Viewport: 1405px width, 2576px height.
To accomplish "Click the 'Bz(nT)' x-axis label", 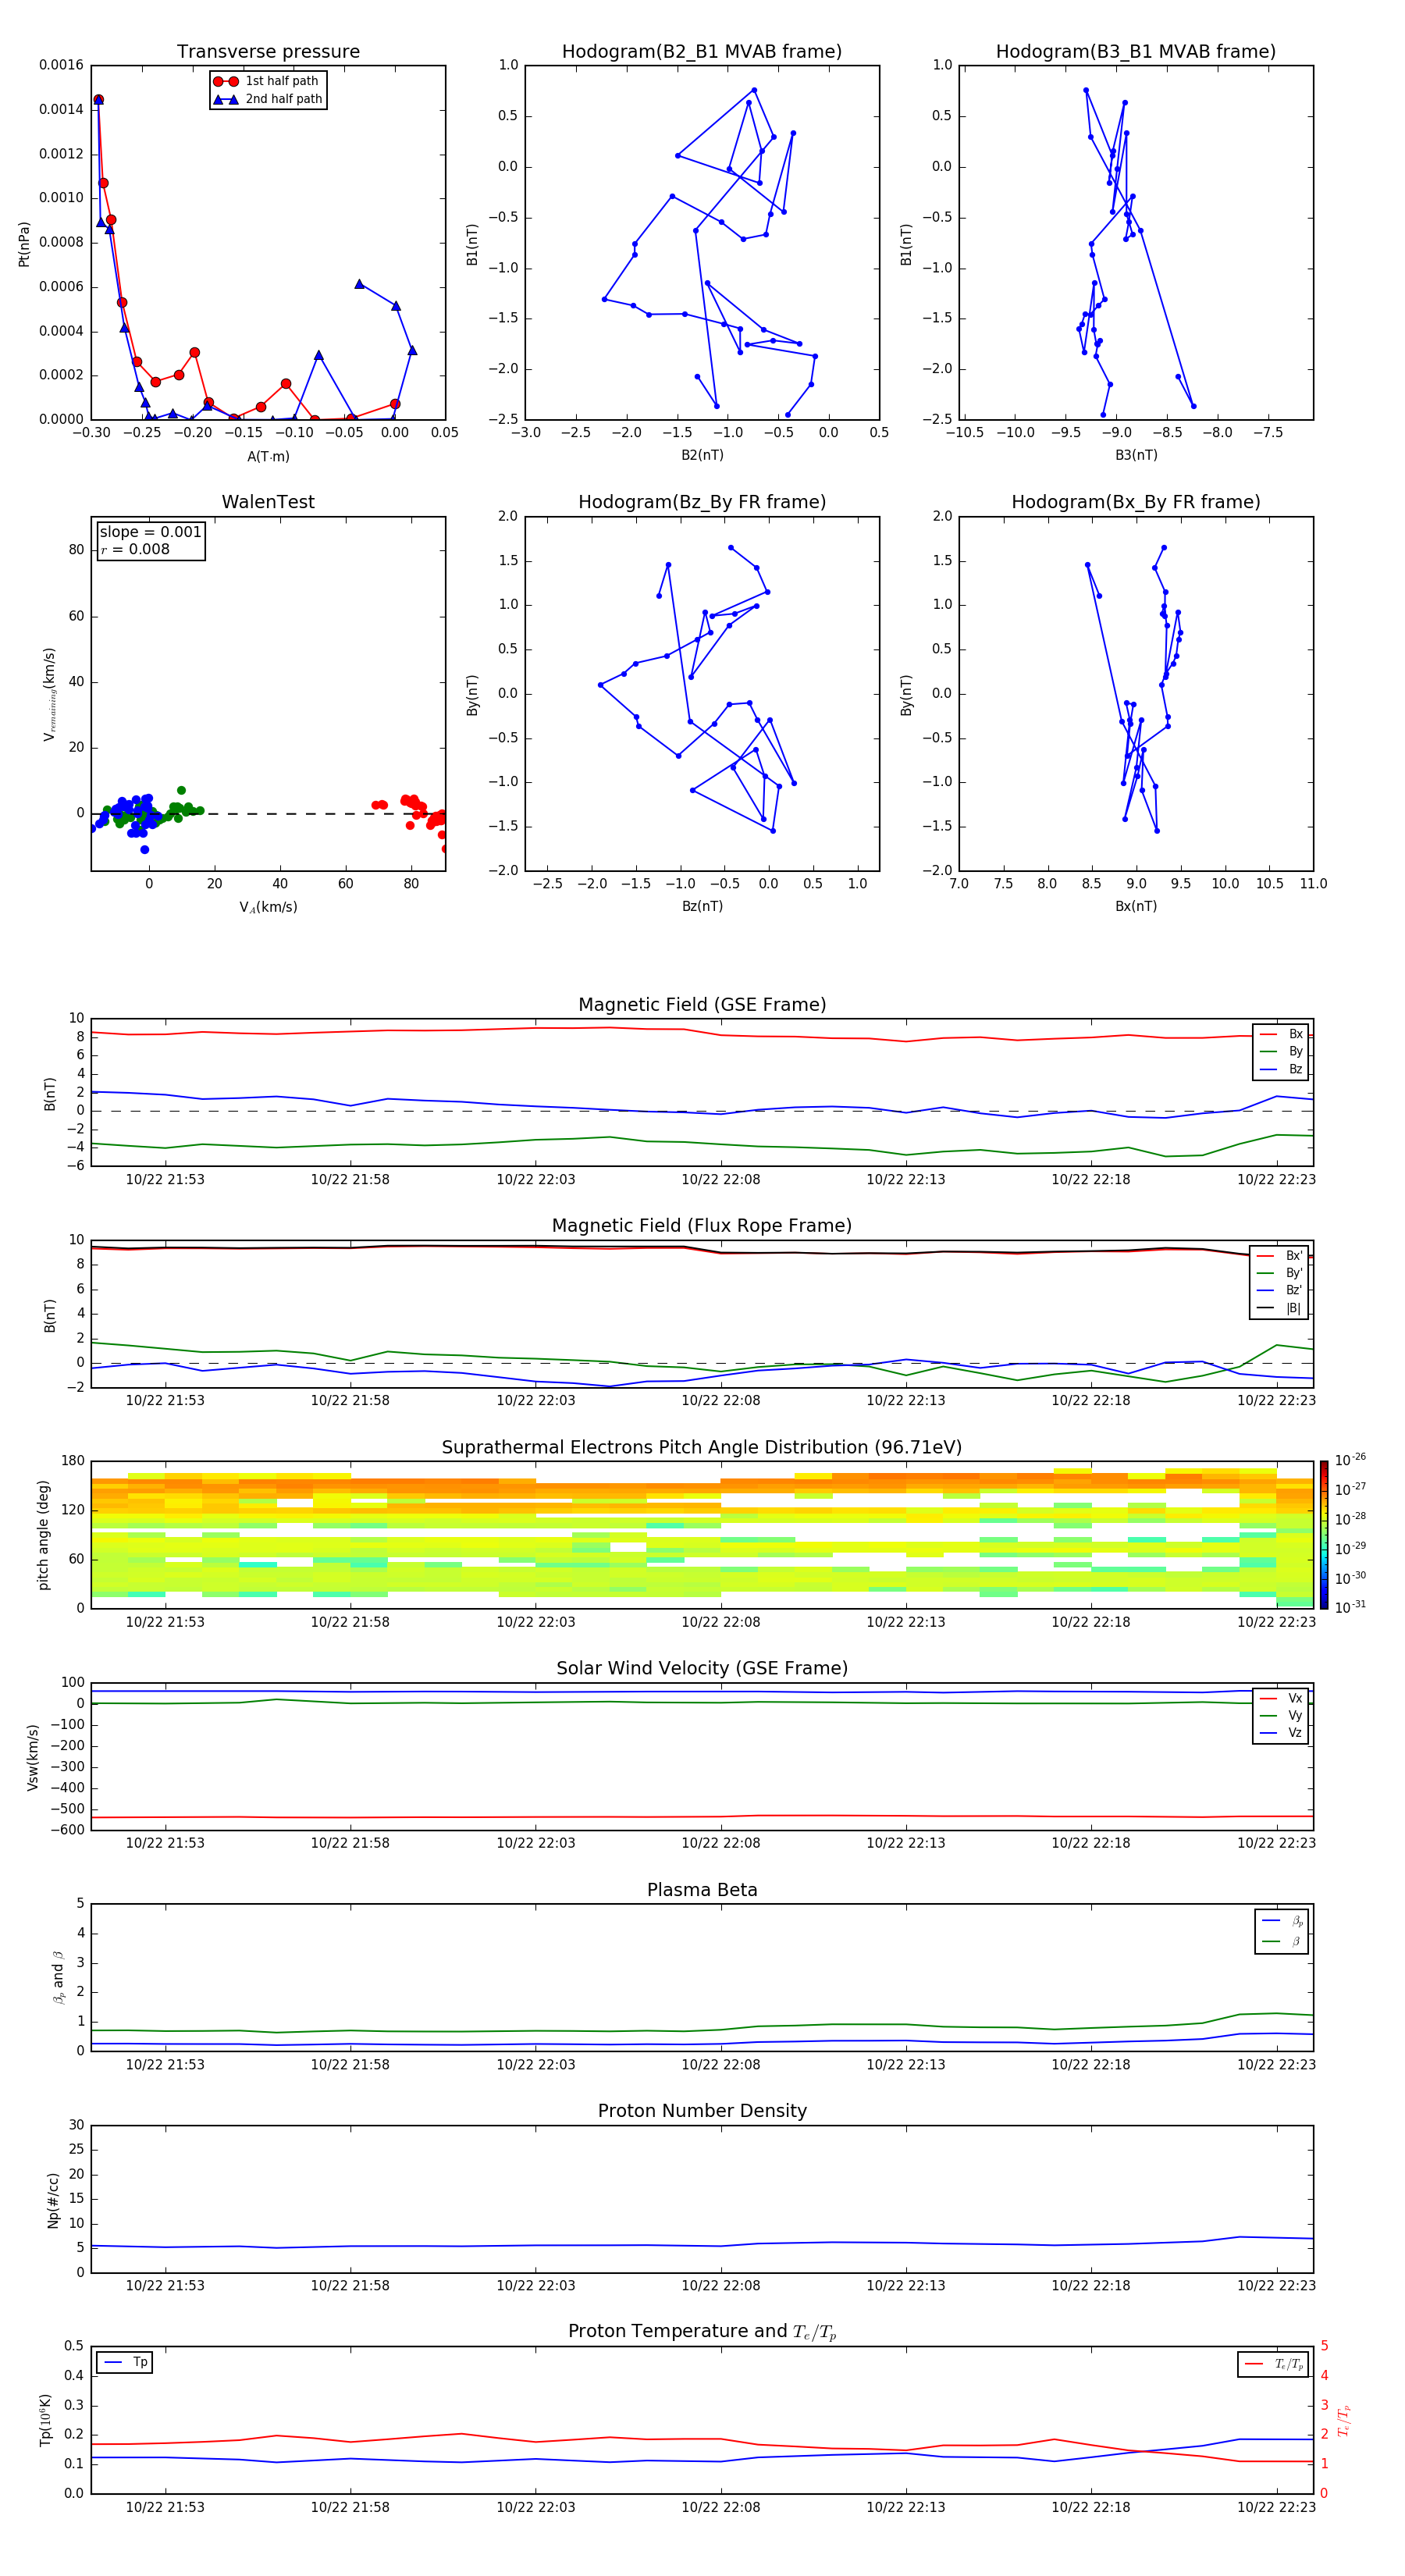I will click(702, 906).
